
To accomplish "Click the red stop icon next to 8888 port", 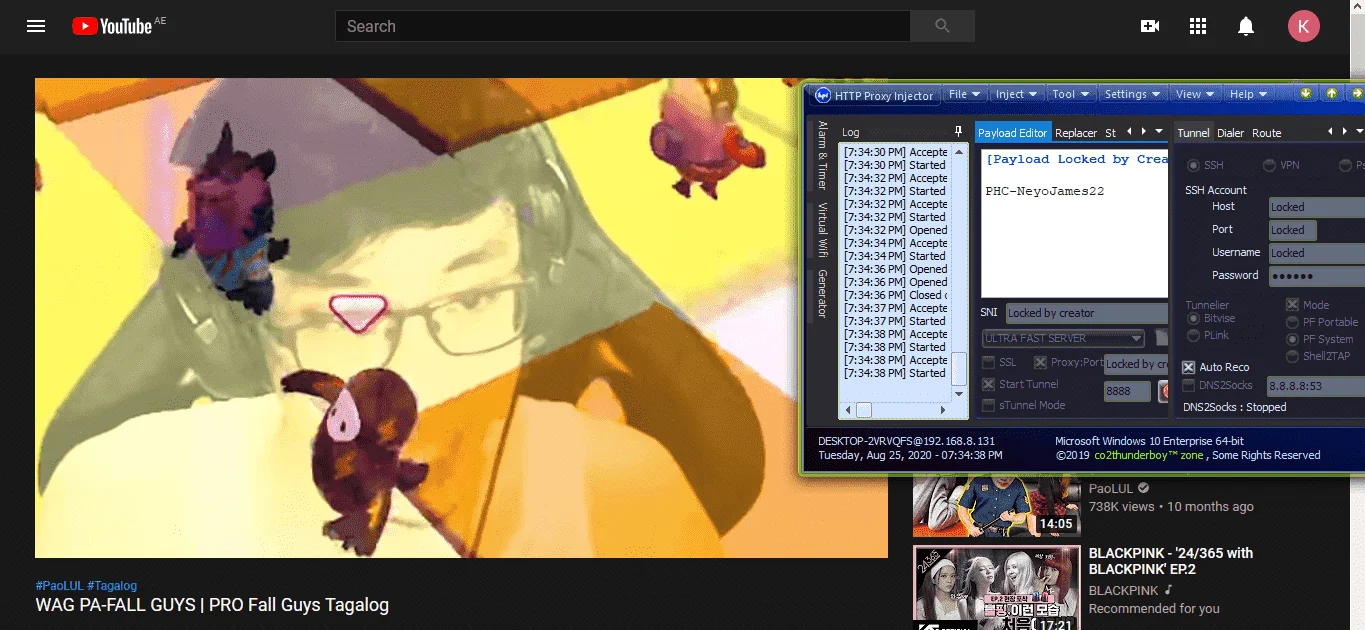I will (x=1165, y=391).
